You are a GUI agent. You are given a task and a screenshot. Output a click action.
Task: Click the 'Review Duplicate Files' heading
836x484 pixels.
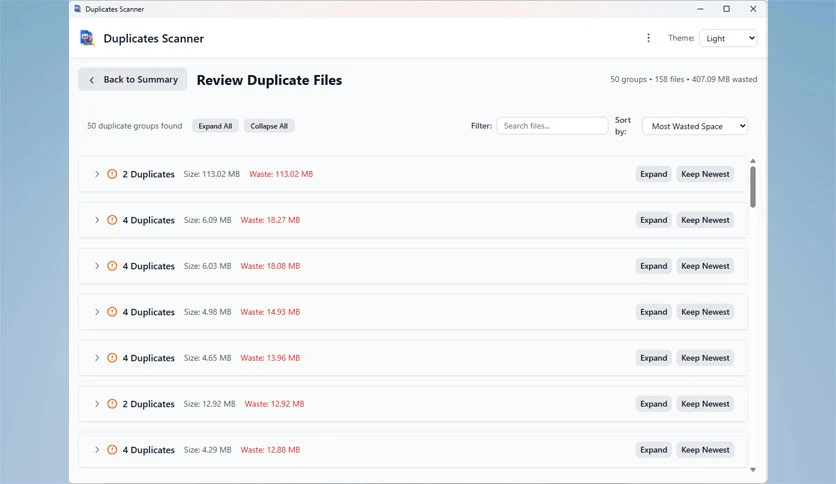tap(269, 80)
